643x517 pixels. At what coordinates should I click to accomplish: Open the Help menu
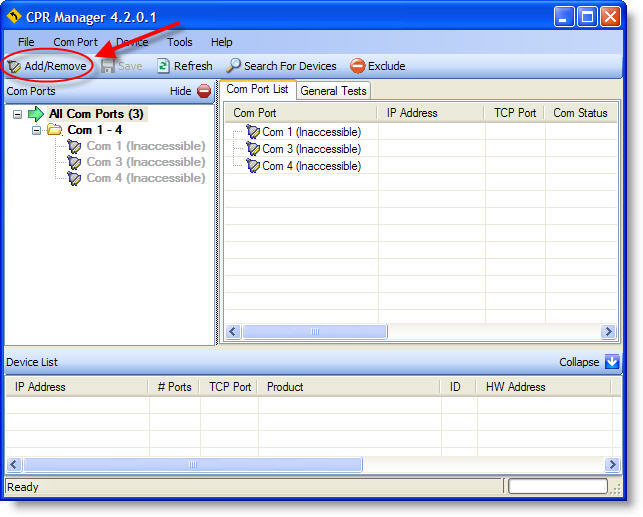tap(221, 42)
